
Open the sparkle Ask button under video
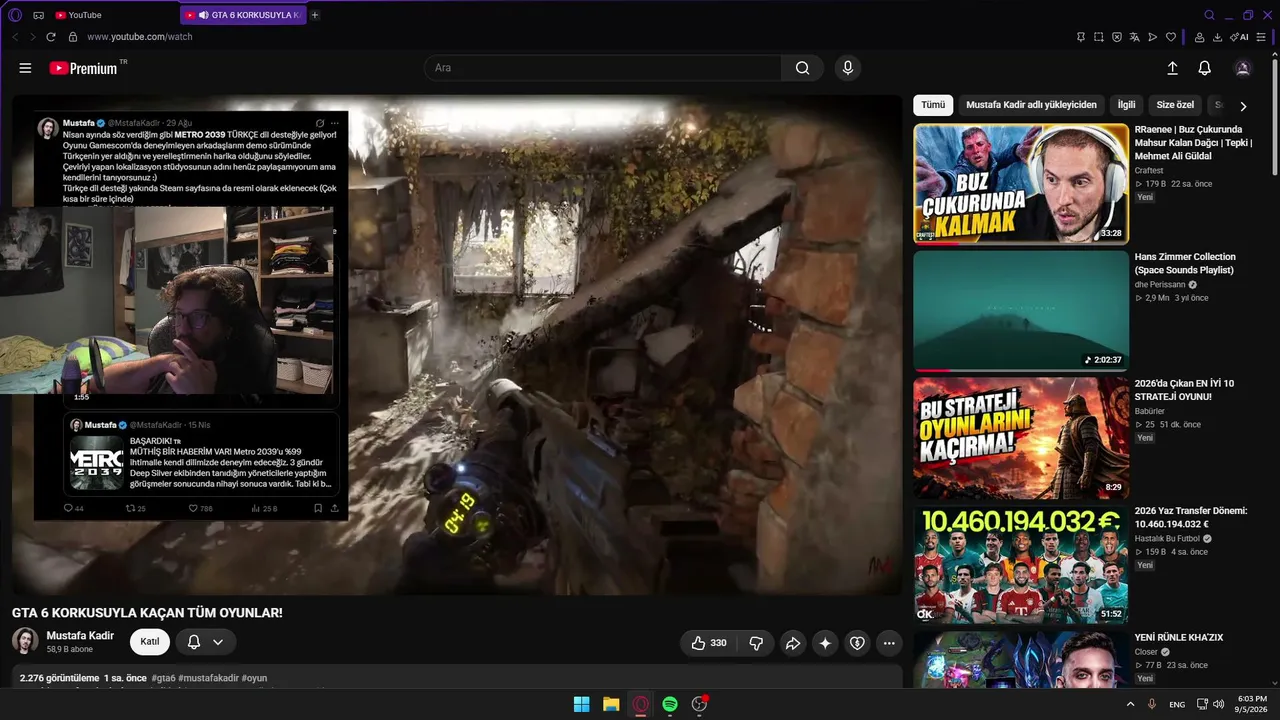pos(825,643)
